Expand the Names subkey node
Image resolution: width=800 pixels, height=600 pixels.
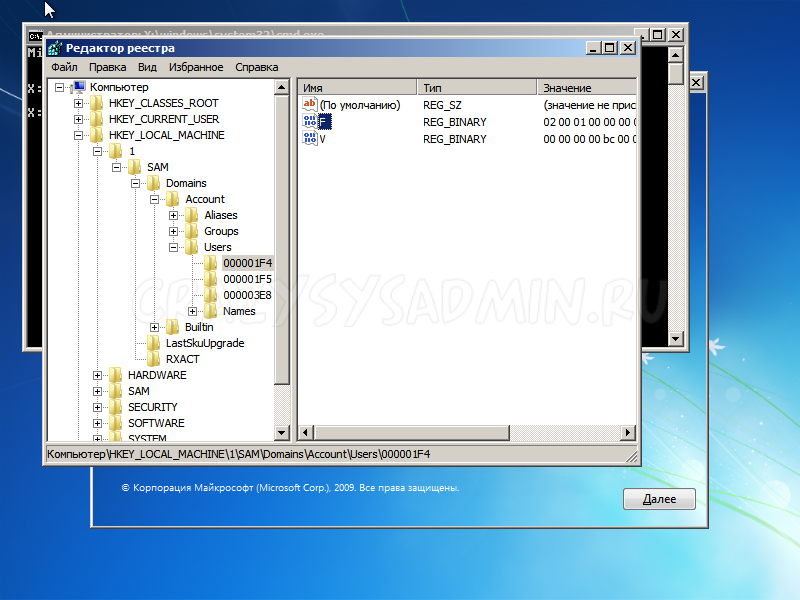[x=193, y=311]
